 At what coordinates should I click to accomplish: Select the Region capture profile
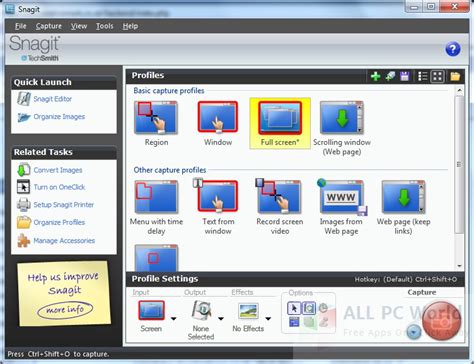click(156, 124)
